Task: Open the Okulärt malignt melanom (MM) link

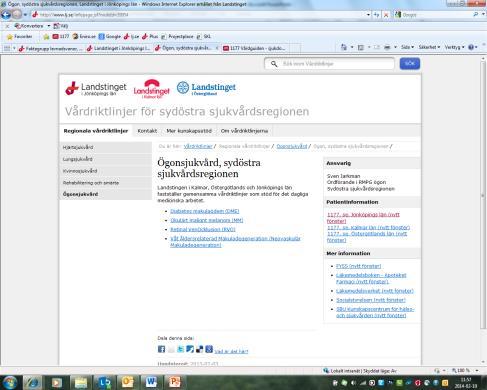Action: (207, 220)
